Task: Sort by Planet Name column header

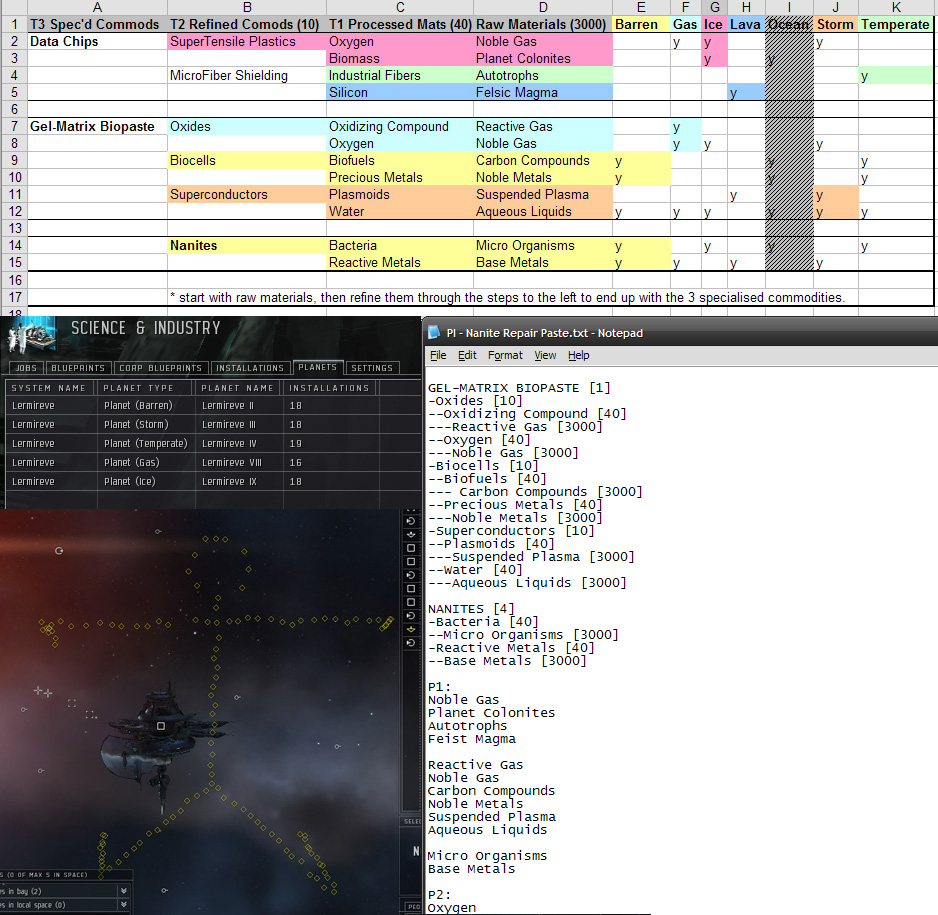Action: click(x=239, y=388)
